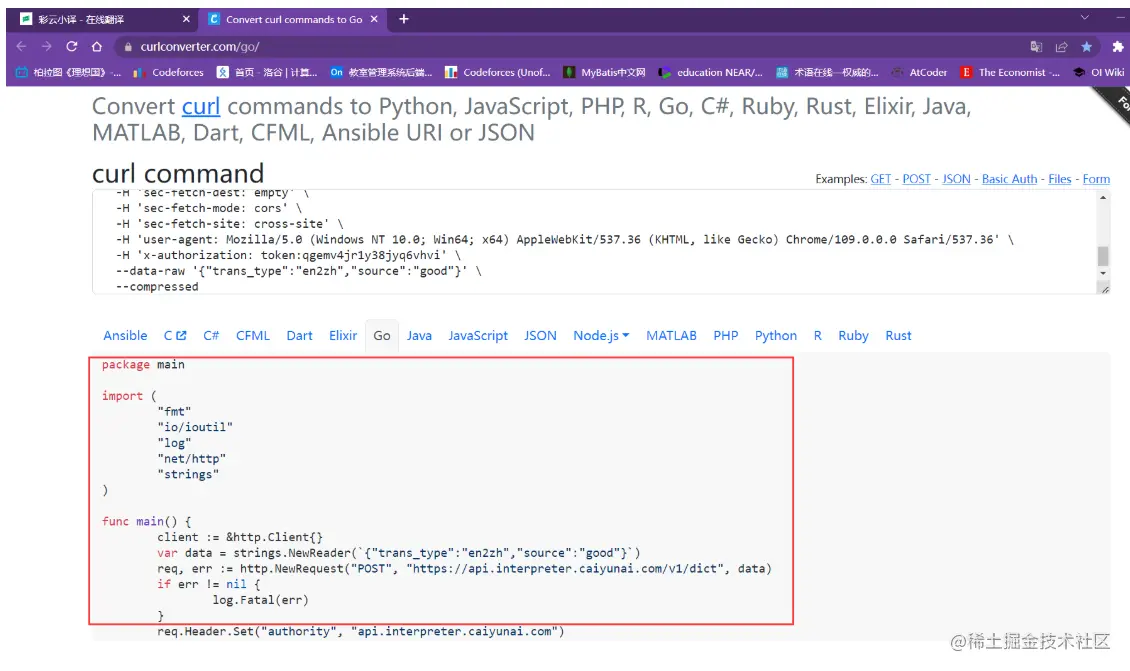Expand the tab search chevron in title bar
This screenshot has height=671, width=1130.
[1085, 17]
